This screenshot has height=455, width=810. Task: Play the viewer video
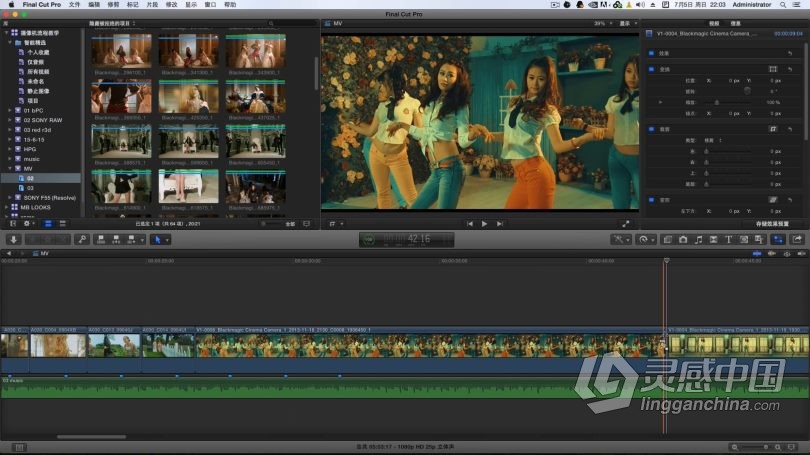[x=484, y=224]
